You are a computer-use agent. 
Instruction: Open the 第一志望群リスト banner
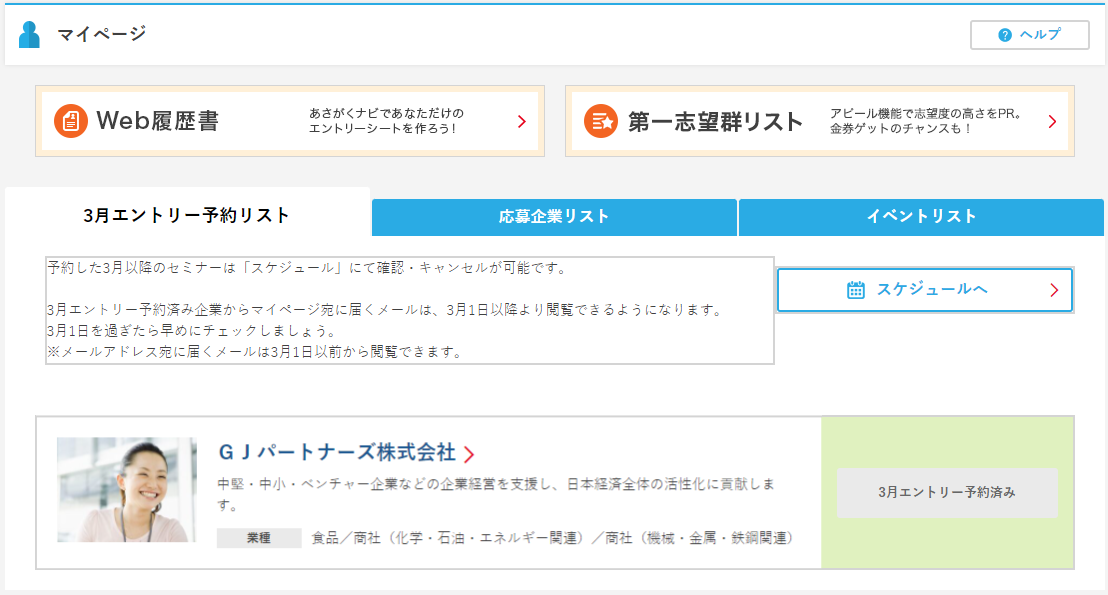click(820, 121)
